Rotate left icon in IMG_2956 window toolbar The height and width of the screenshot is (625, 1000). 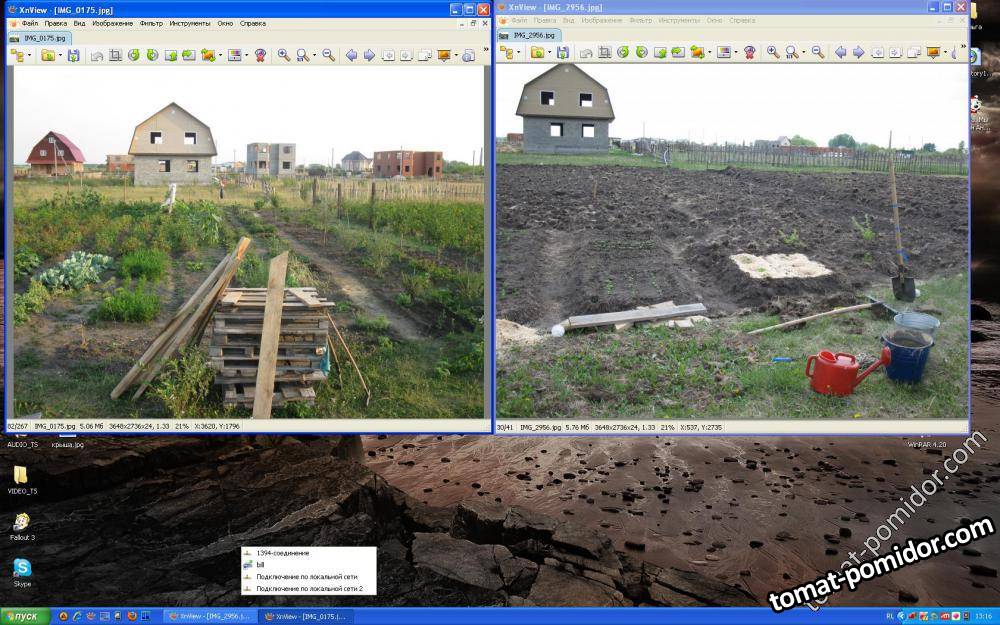[x=623, y=52]
